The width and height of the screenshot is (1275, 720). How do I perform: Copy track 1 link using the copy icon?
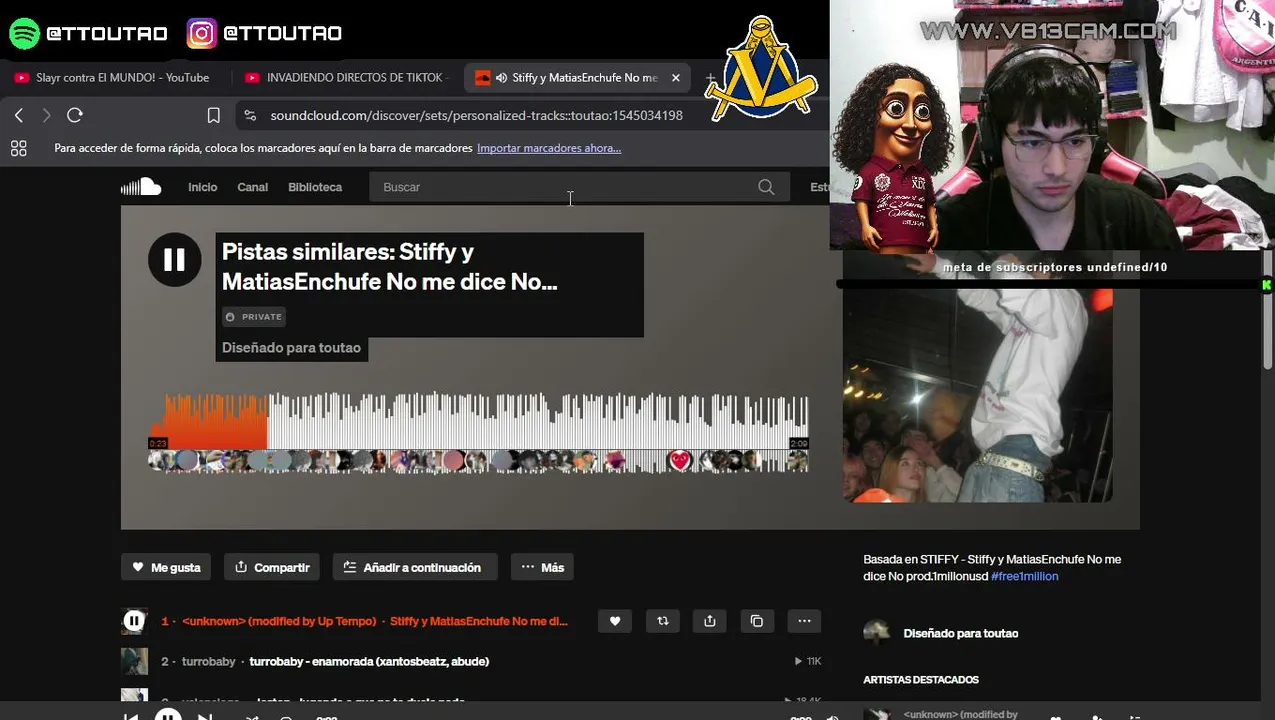pos(757,621)
